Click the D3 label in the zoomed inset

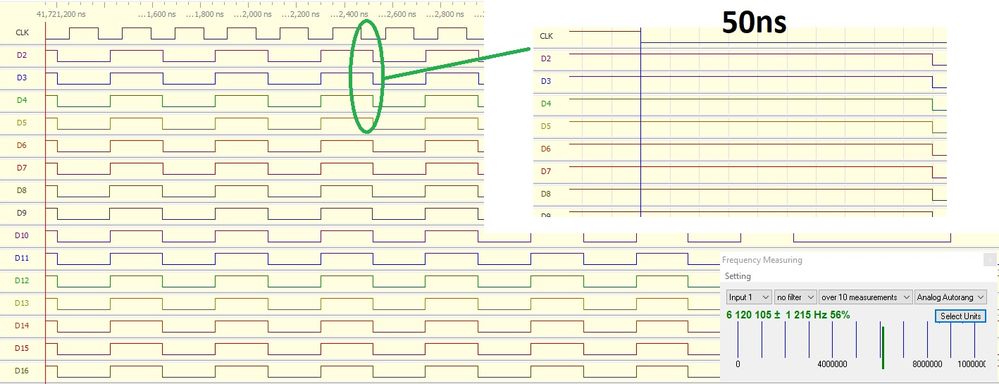pyautogui.click(x=546, y=81)
